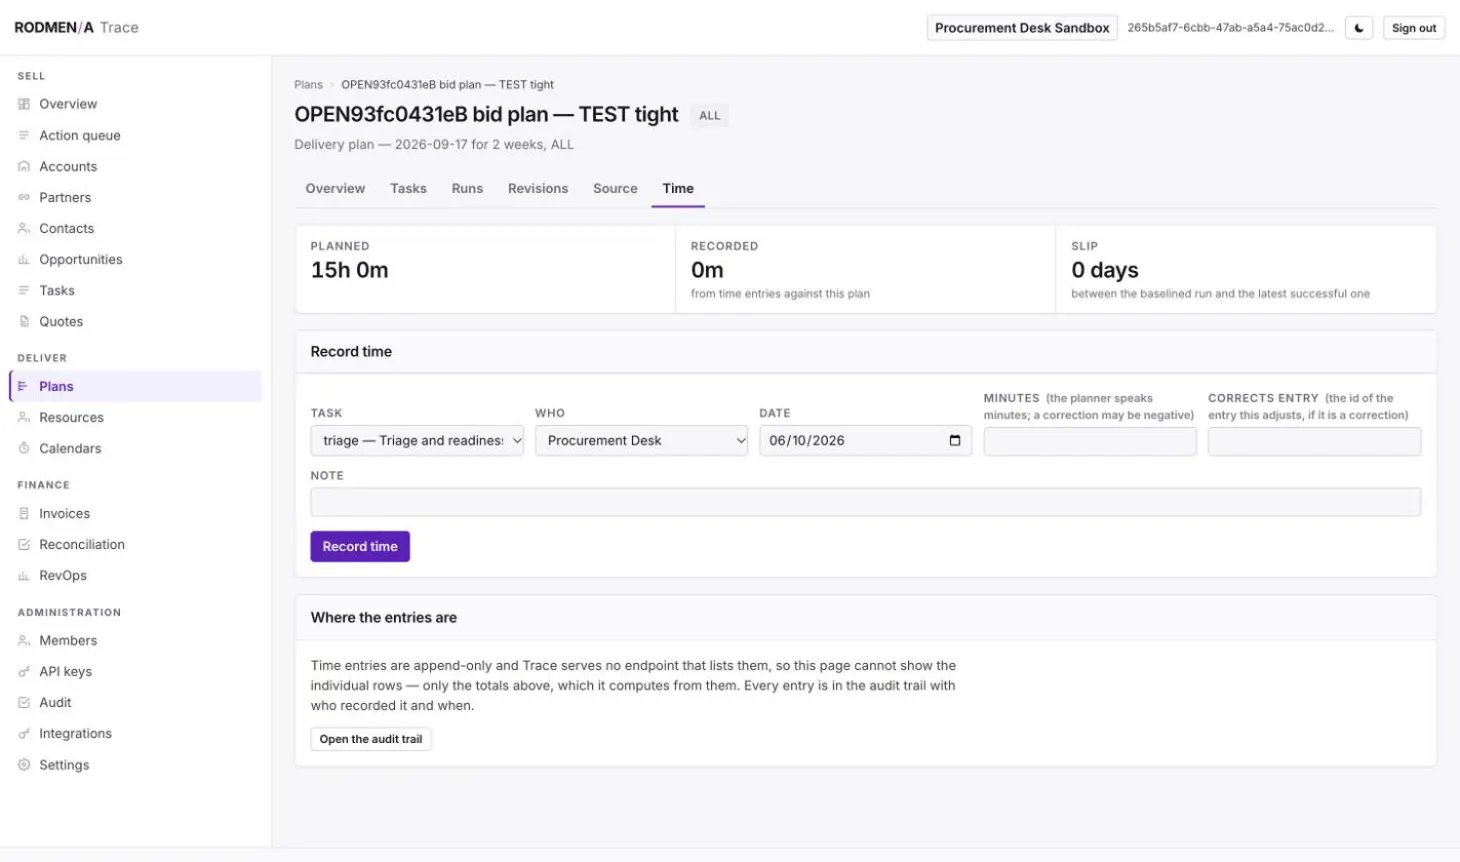Click Open the audit trail button
This screenshot has height=862, width=1460.
[x=371, y=739]
